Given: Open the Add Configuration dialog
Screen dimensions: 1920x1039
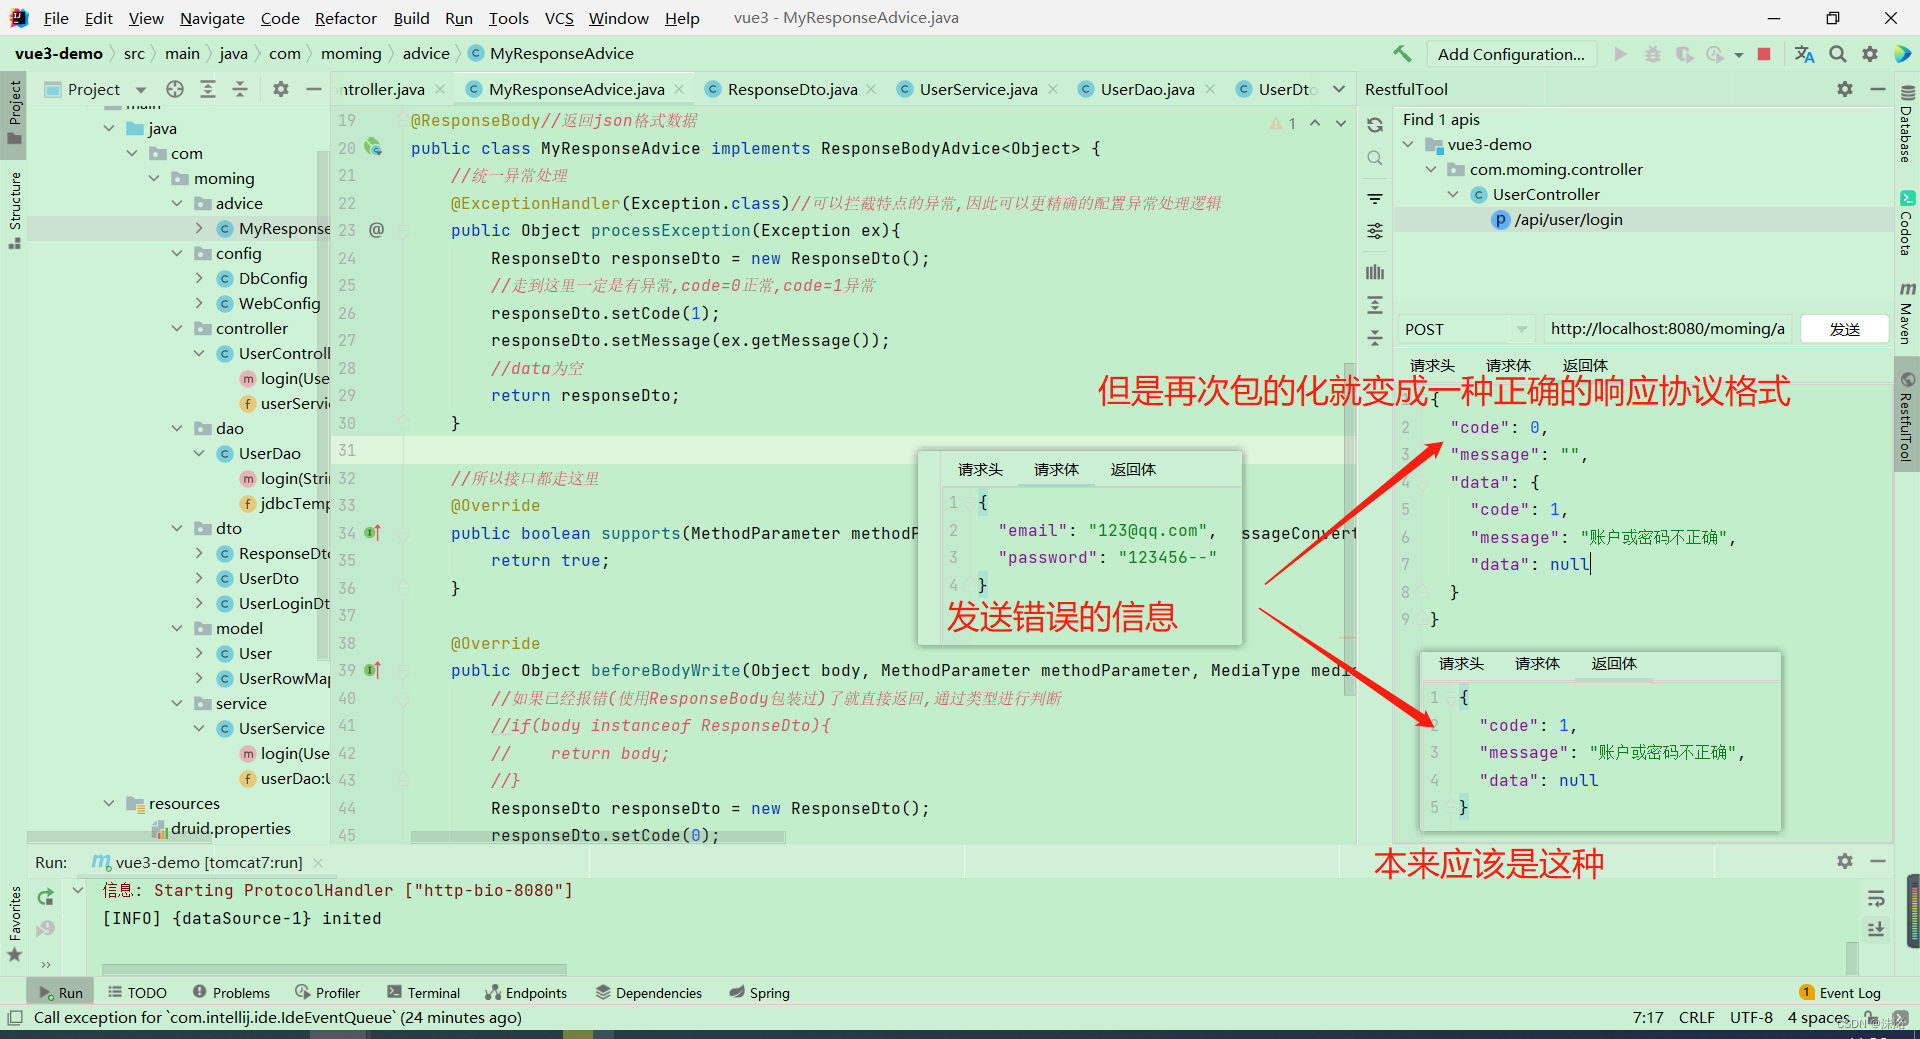Looking at the screenshot, I should 1511,54.
